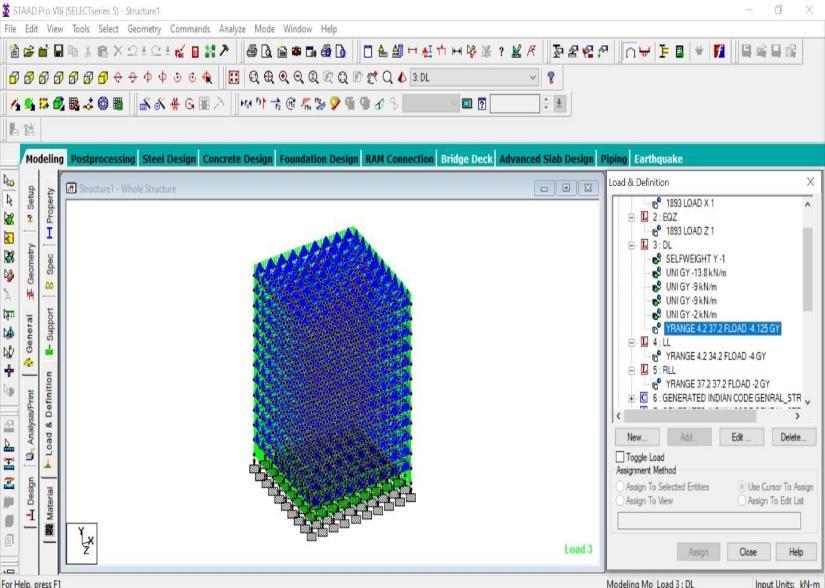This screenshot has height=588, width=825.
Task: Click the load info pin icon beside the load dropdown
Action: click(551, 78)
